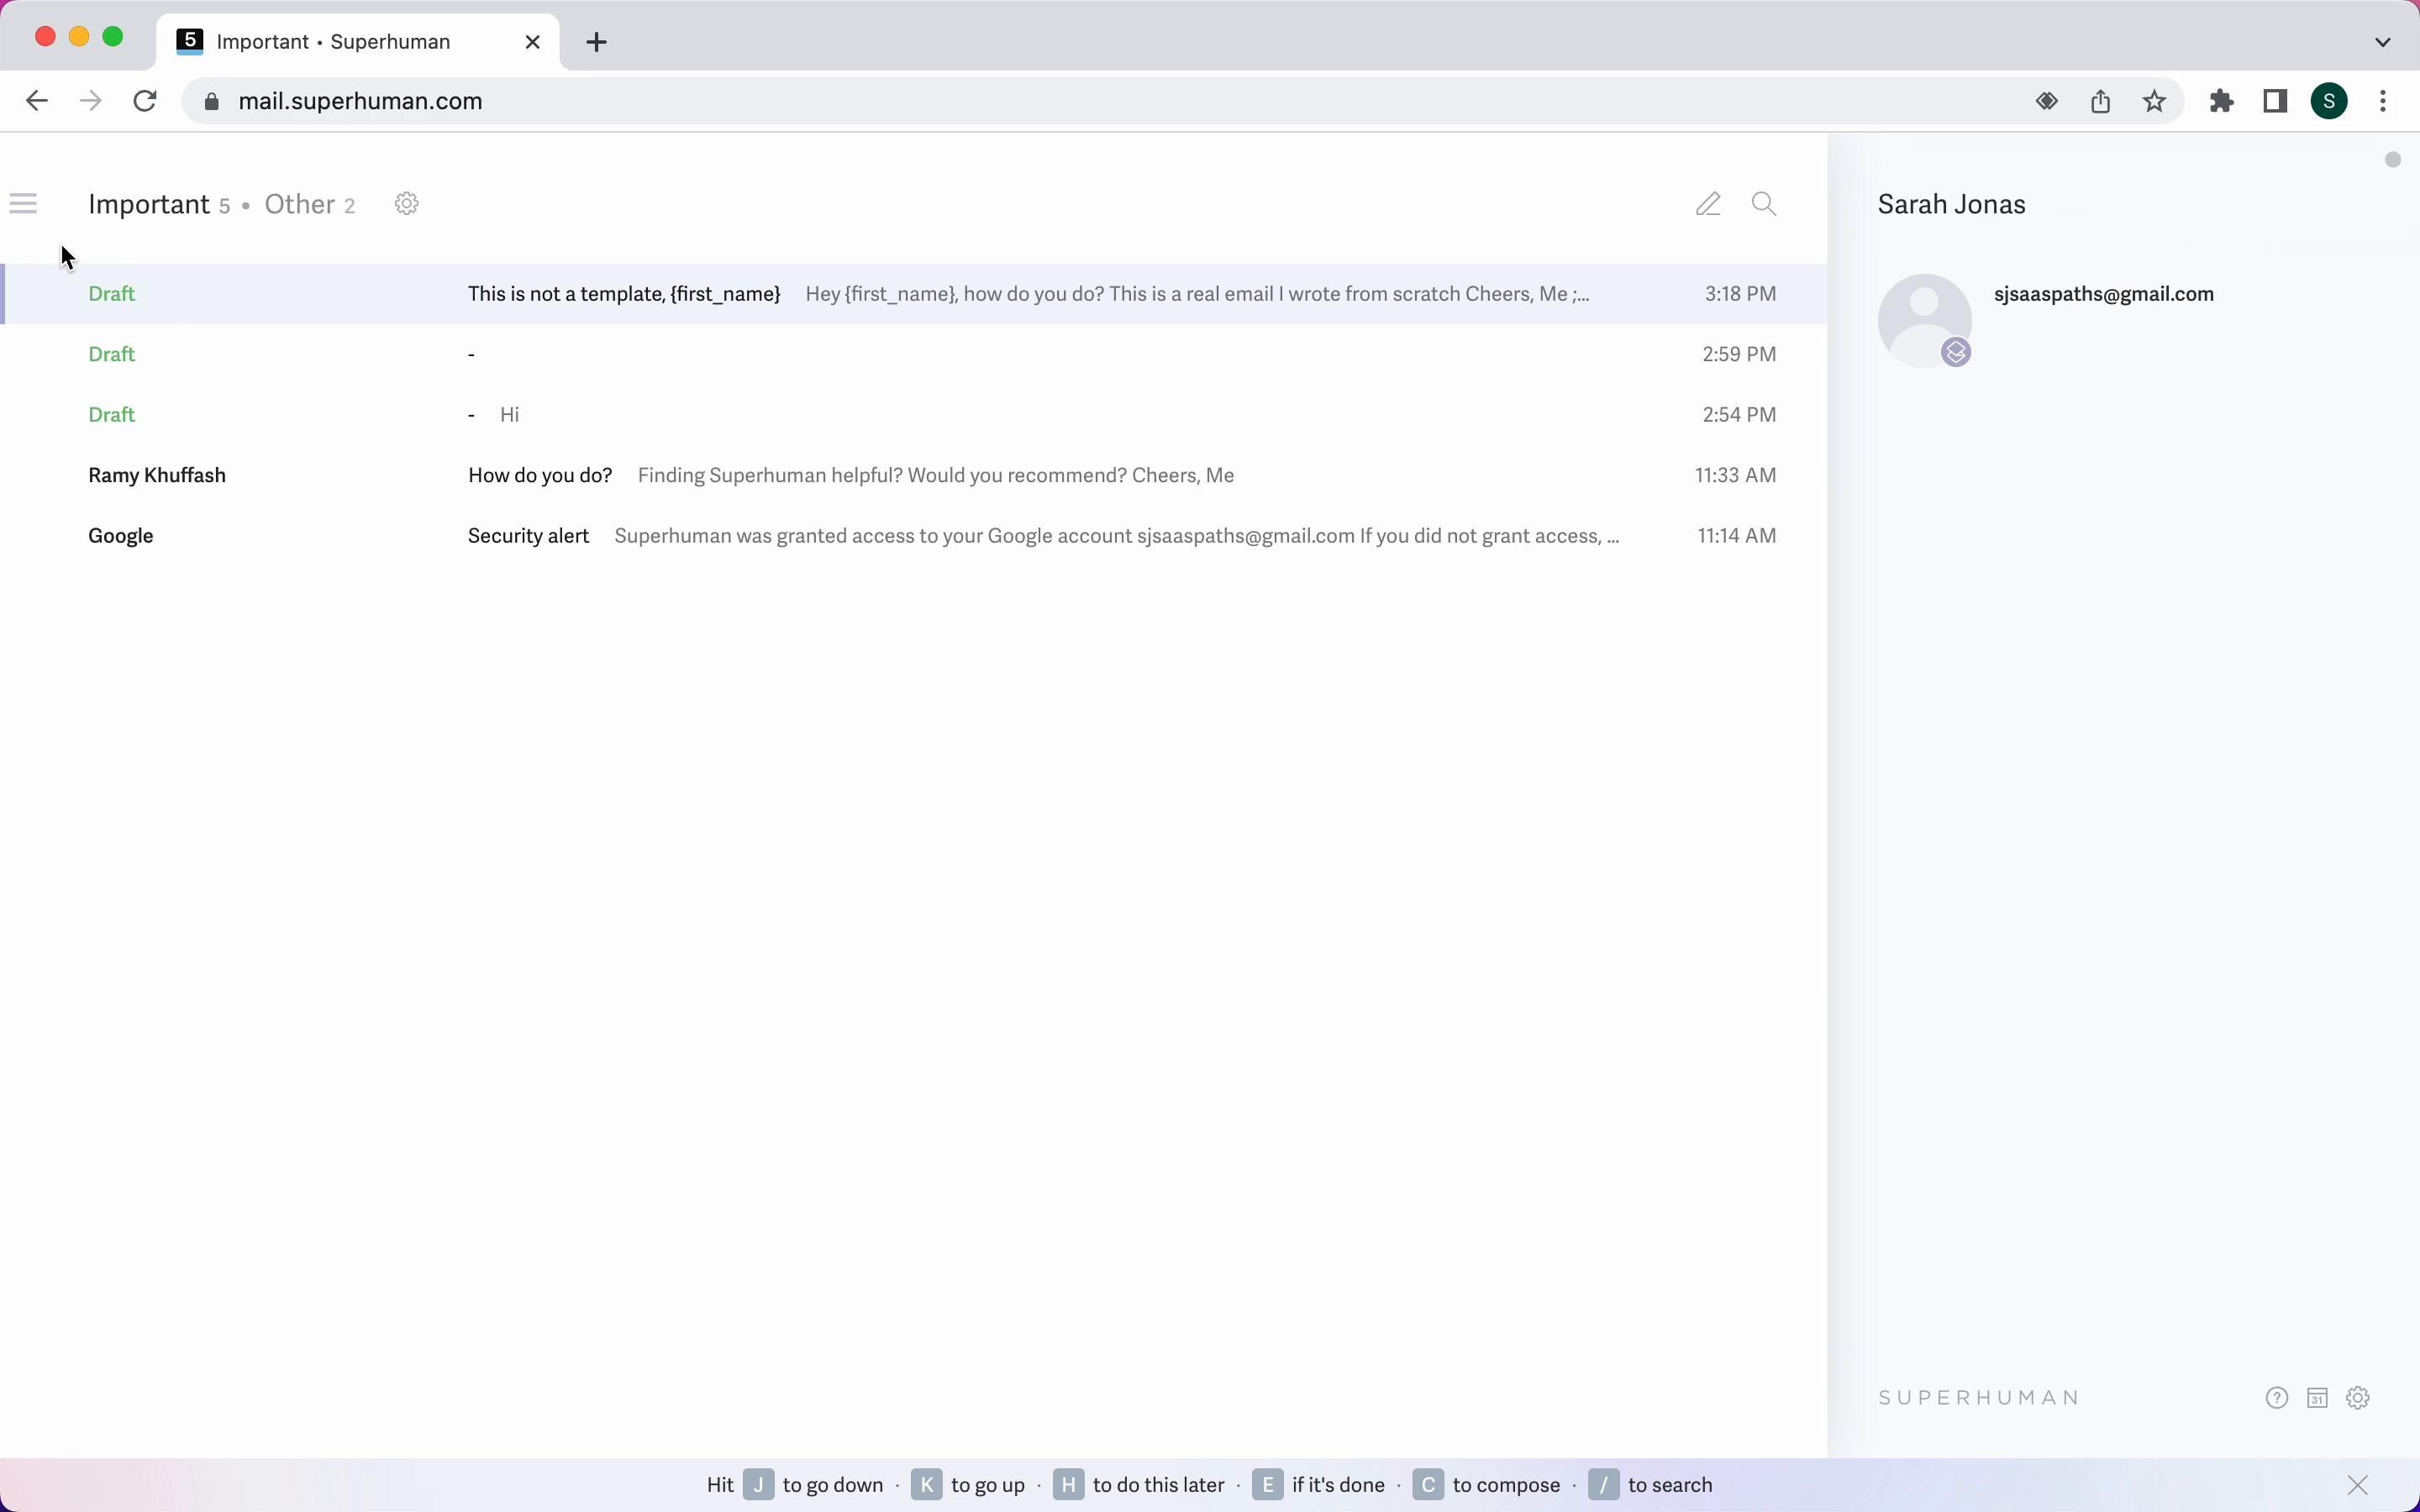Bookmark this page with star icon
The height and width of the screenshot is (1512, 2420).
click(x=2156, y=101)
